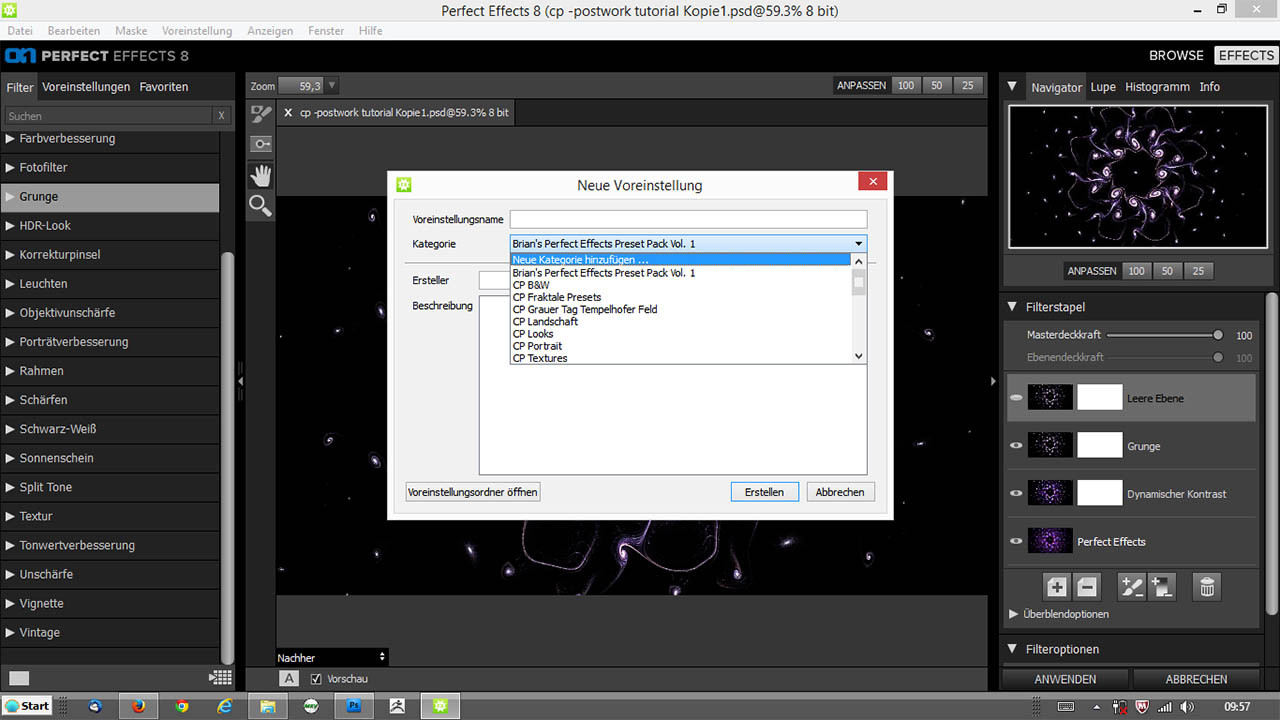Select the Hand pan tool
Viewport: 1280px width, 720px height.
(x=261, y=176)
